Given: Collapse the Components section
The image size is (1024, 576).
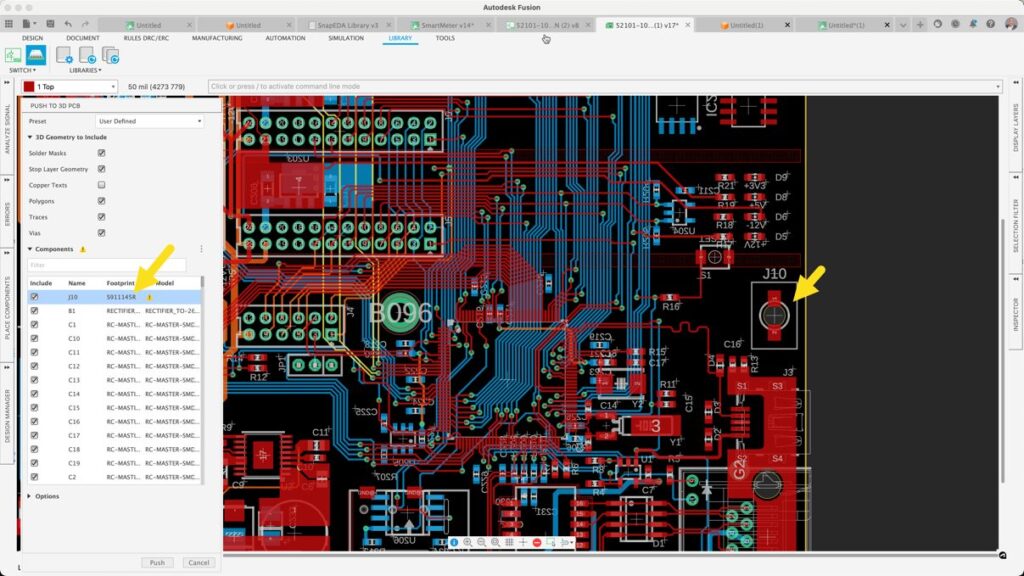Looking at the screenshot, I should tap(30, 249).
